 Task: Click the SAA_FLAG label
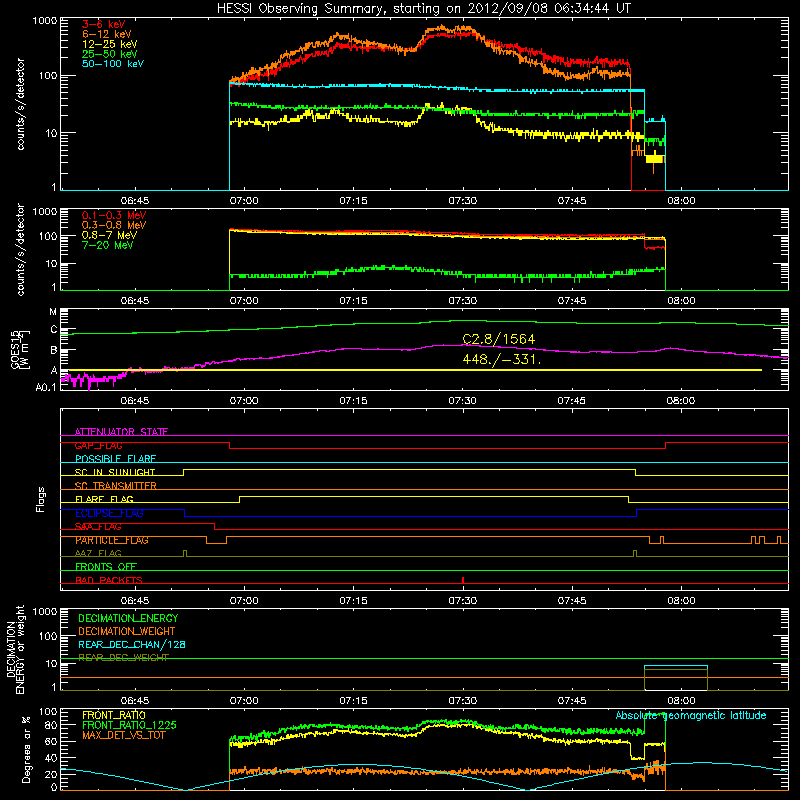click(x=98, y=526)
